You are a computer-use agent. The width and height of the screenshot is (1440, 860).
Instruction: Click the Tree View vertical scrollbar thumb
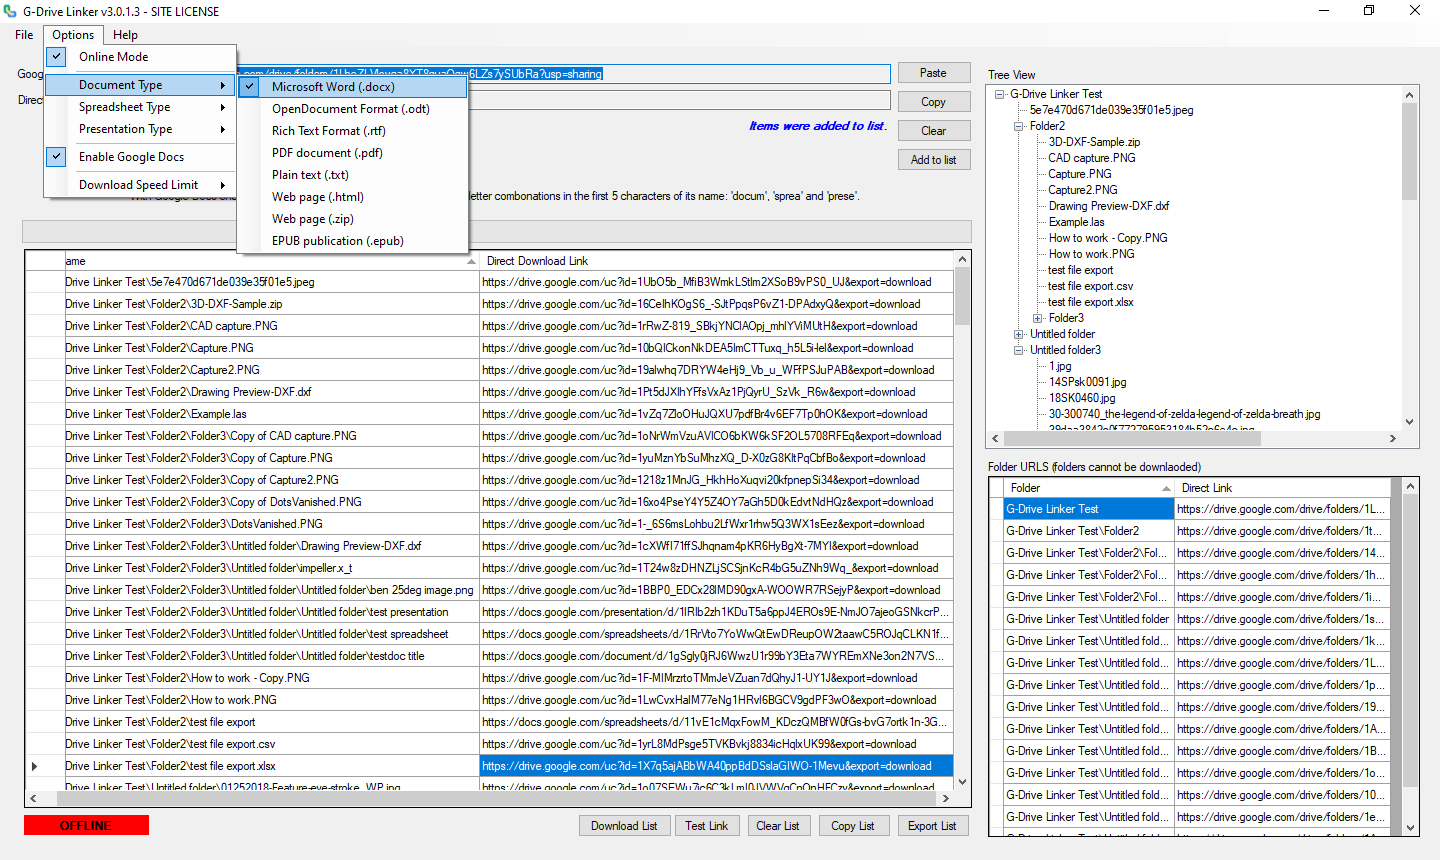pos(1410,152)
